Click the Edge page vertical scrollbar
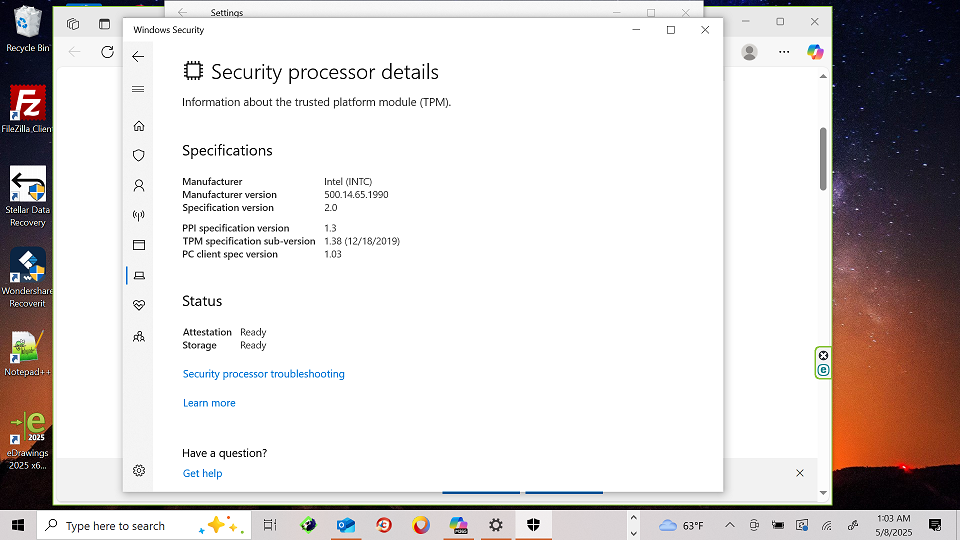 pos(823,158)
